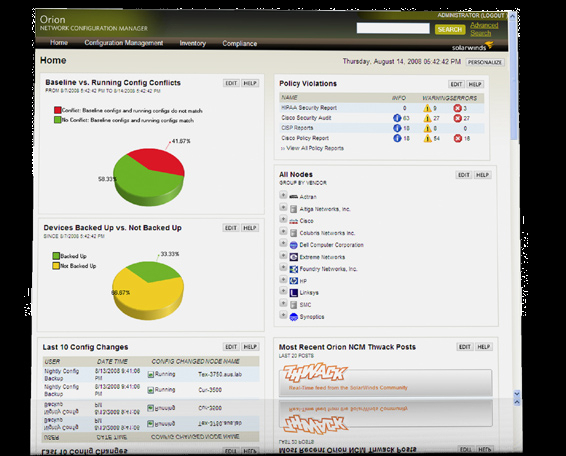Click info icon in Cisco Policy Report row
This screenshot has width=566, height=456.
pyautogui.click(x=397, y=138)
